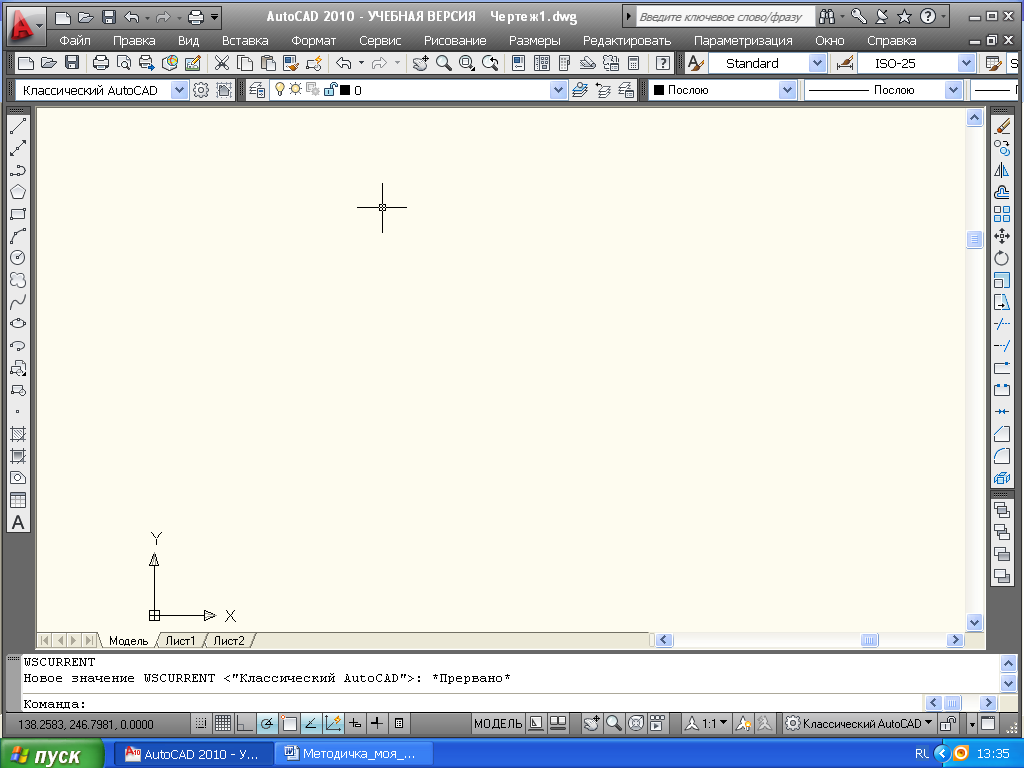Click the horizontal scrollbar thumb of drawing area

click(x=869, y=640)
